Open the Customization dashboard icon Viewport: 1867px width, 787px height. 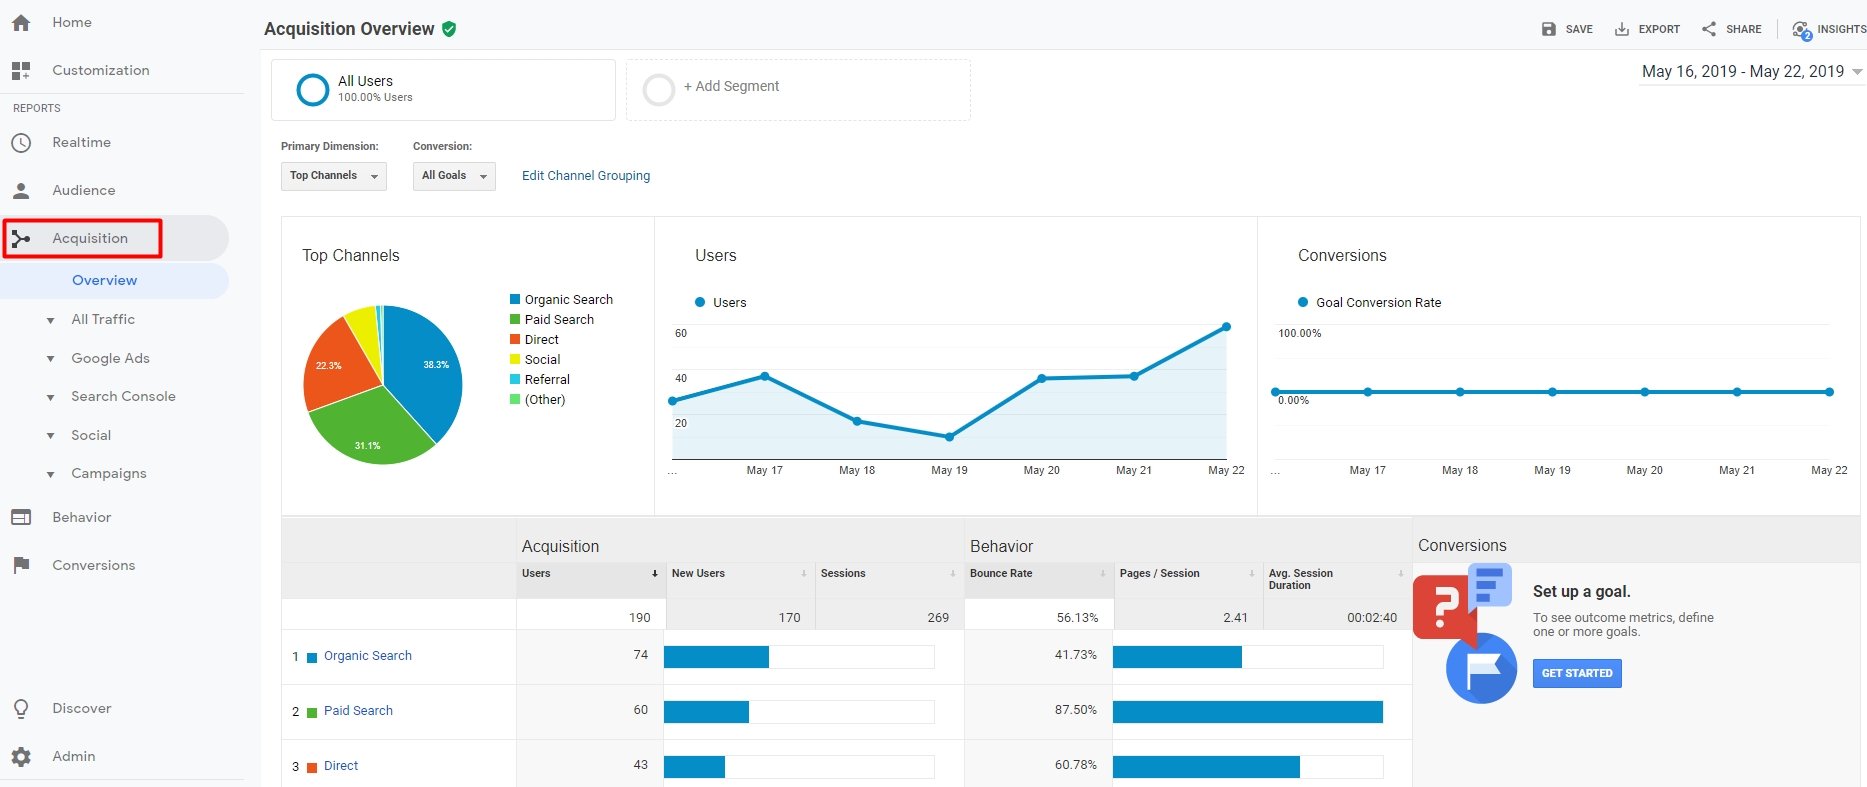(x=21, y=70)
